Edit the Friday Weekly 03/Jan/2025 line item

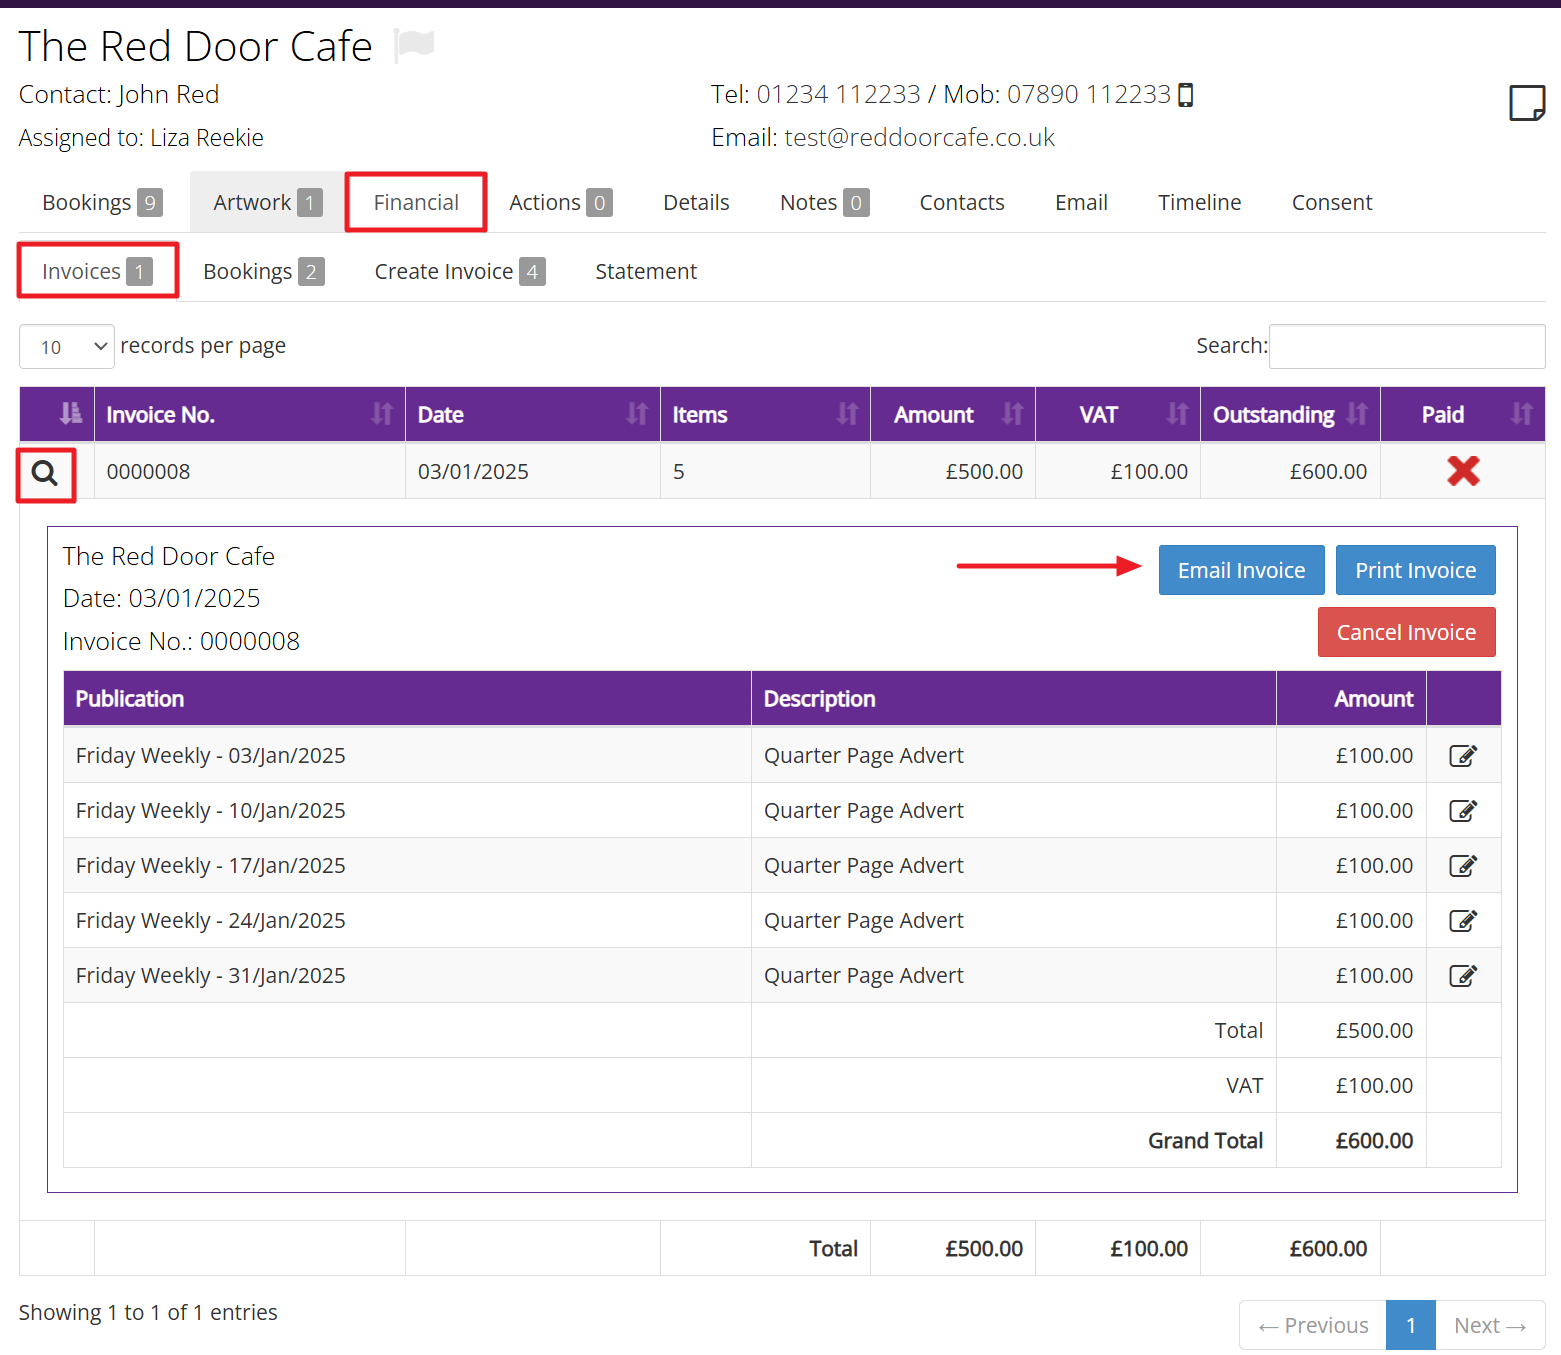pos(1463,756)
